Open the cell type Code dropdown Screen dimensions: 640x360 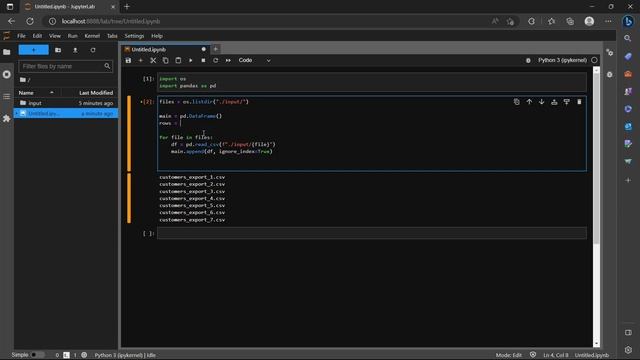[254, 60]
